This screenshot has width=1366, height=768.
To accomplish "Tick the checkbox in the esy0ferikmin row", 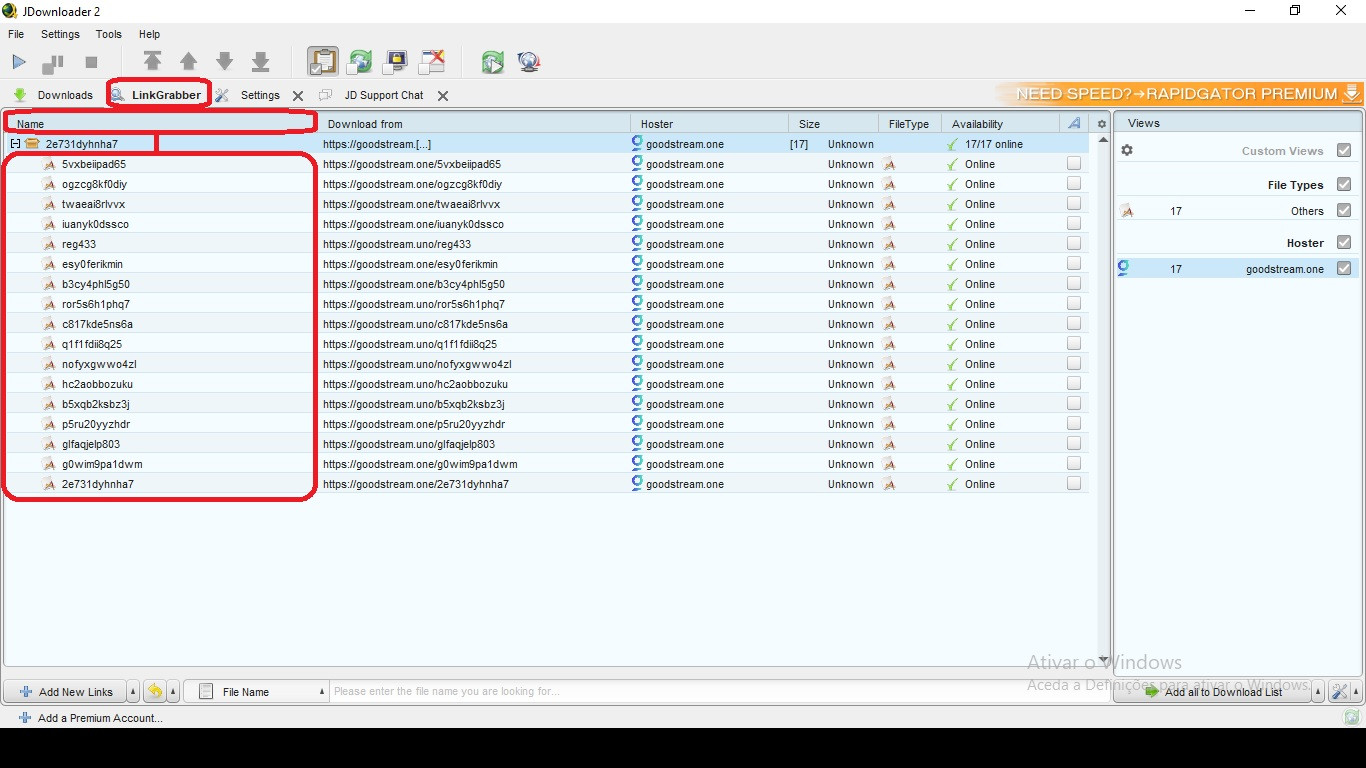I will point(1074,263).
